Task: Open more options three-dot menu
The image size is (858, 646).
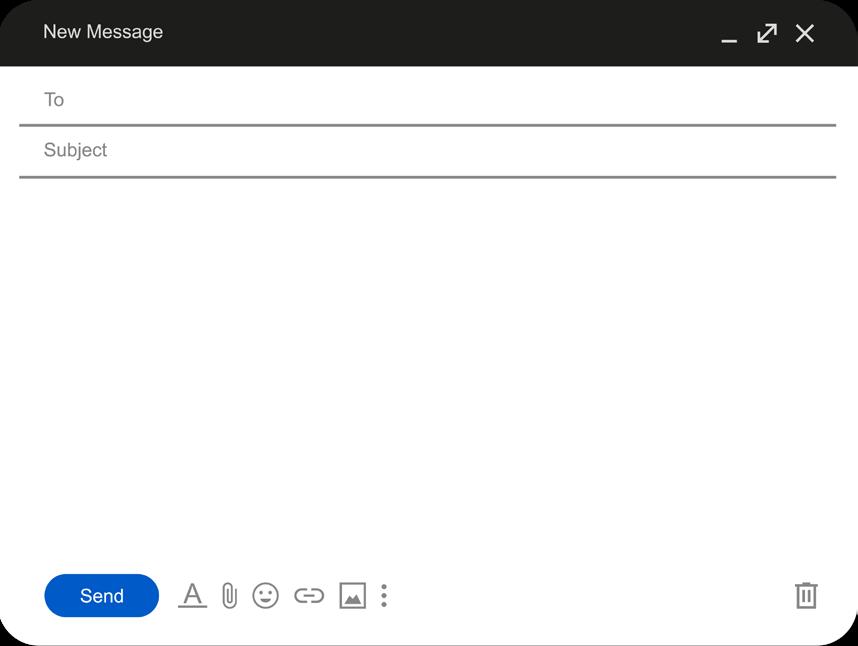Action: click(384, 596)
